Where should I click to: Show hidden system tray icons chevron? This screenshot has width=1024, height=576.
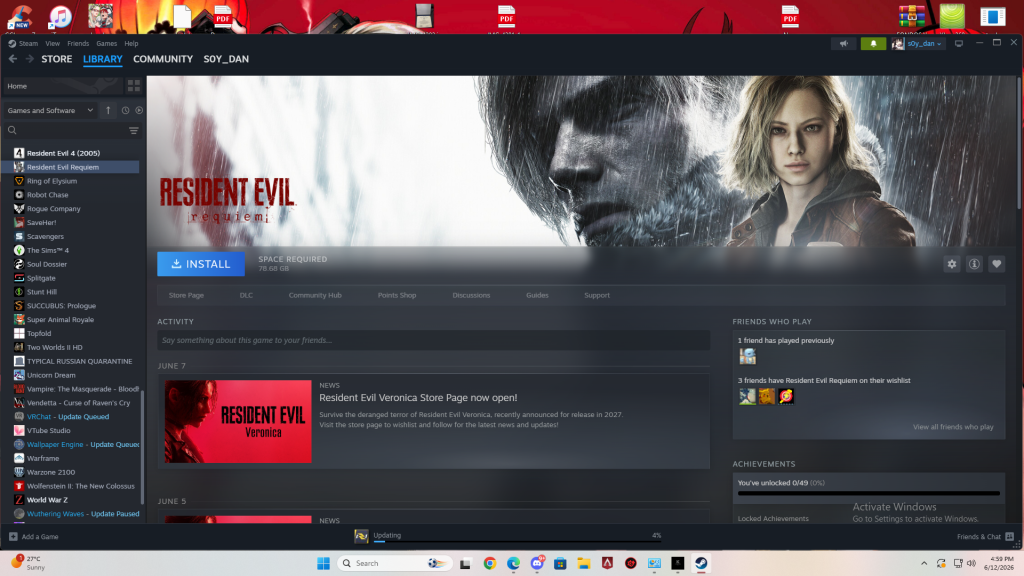[923, 563]
